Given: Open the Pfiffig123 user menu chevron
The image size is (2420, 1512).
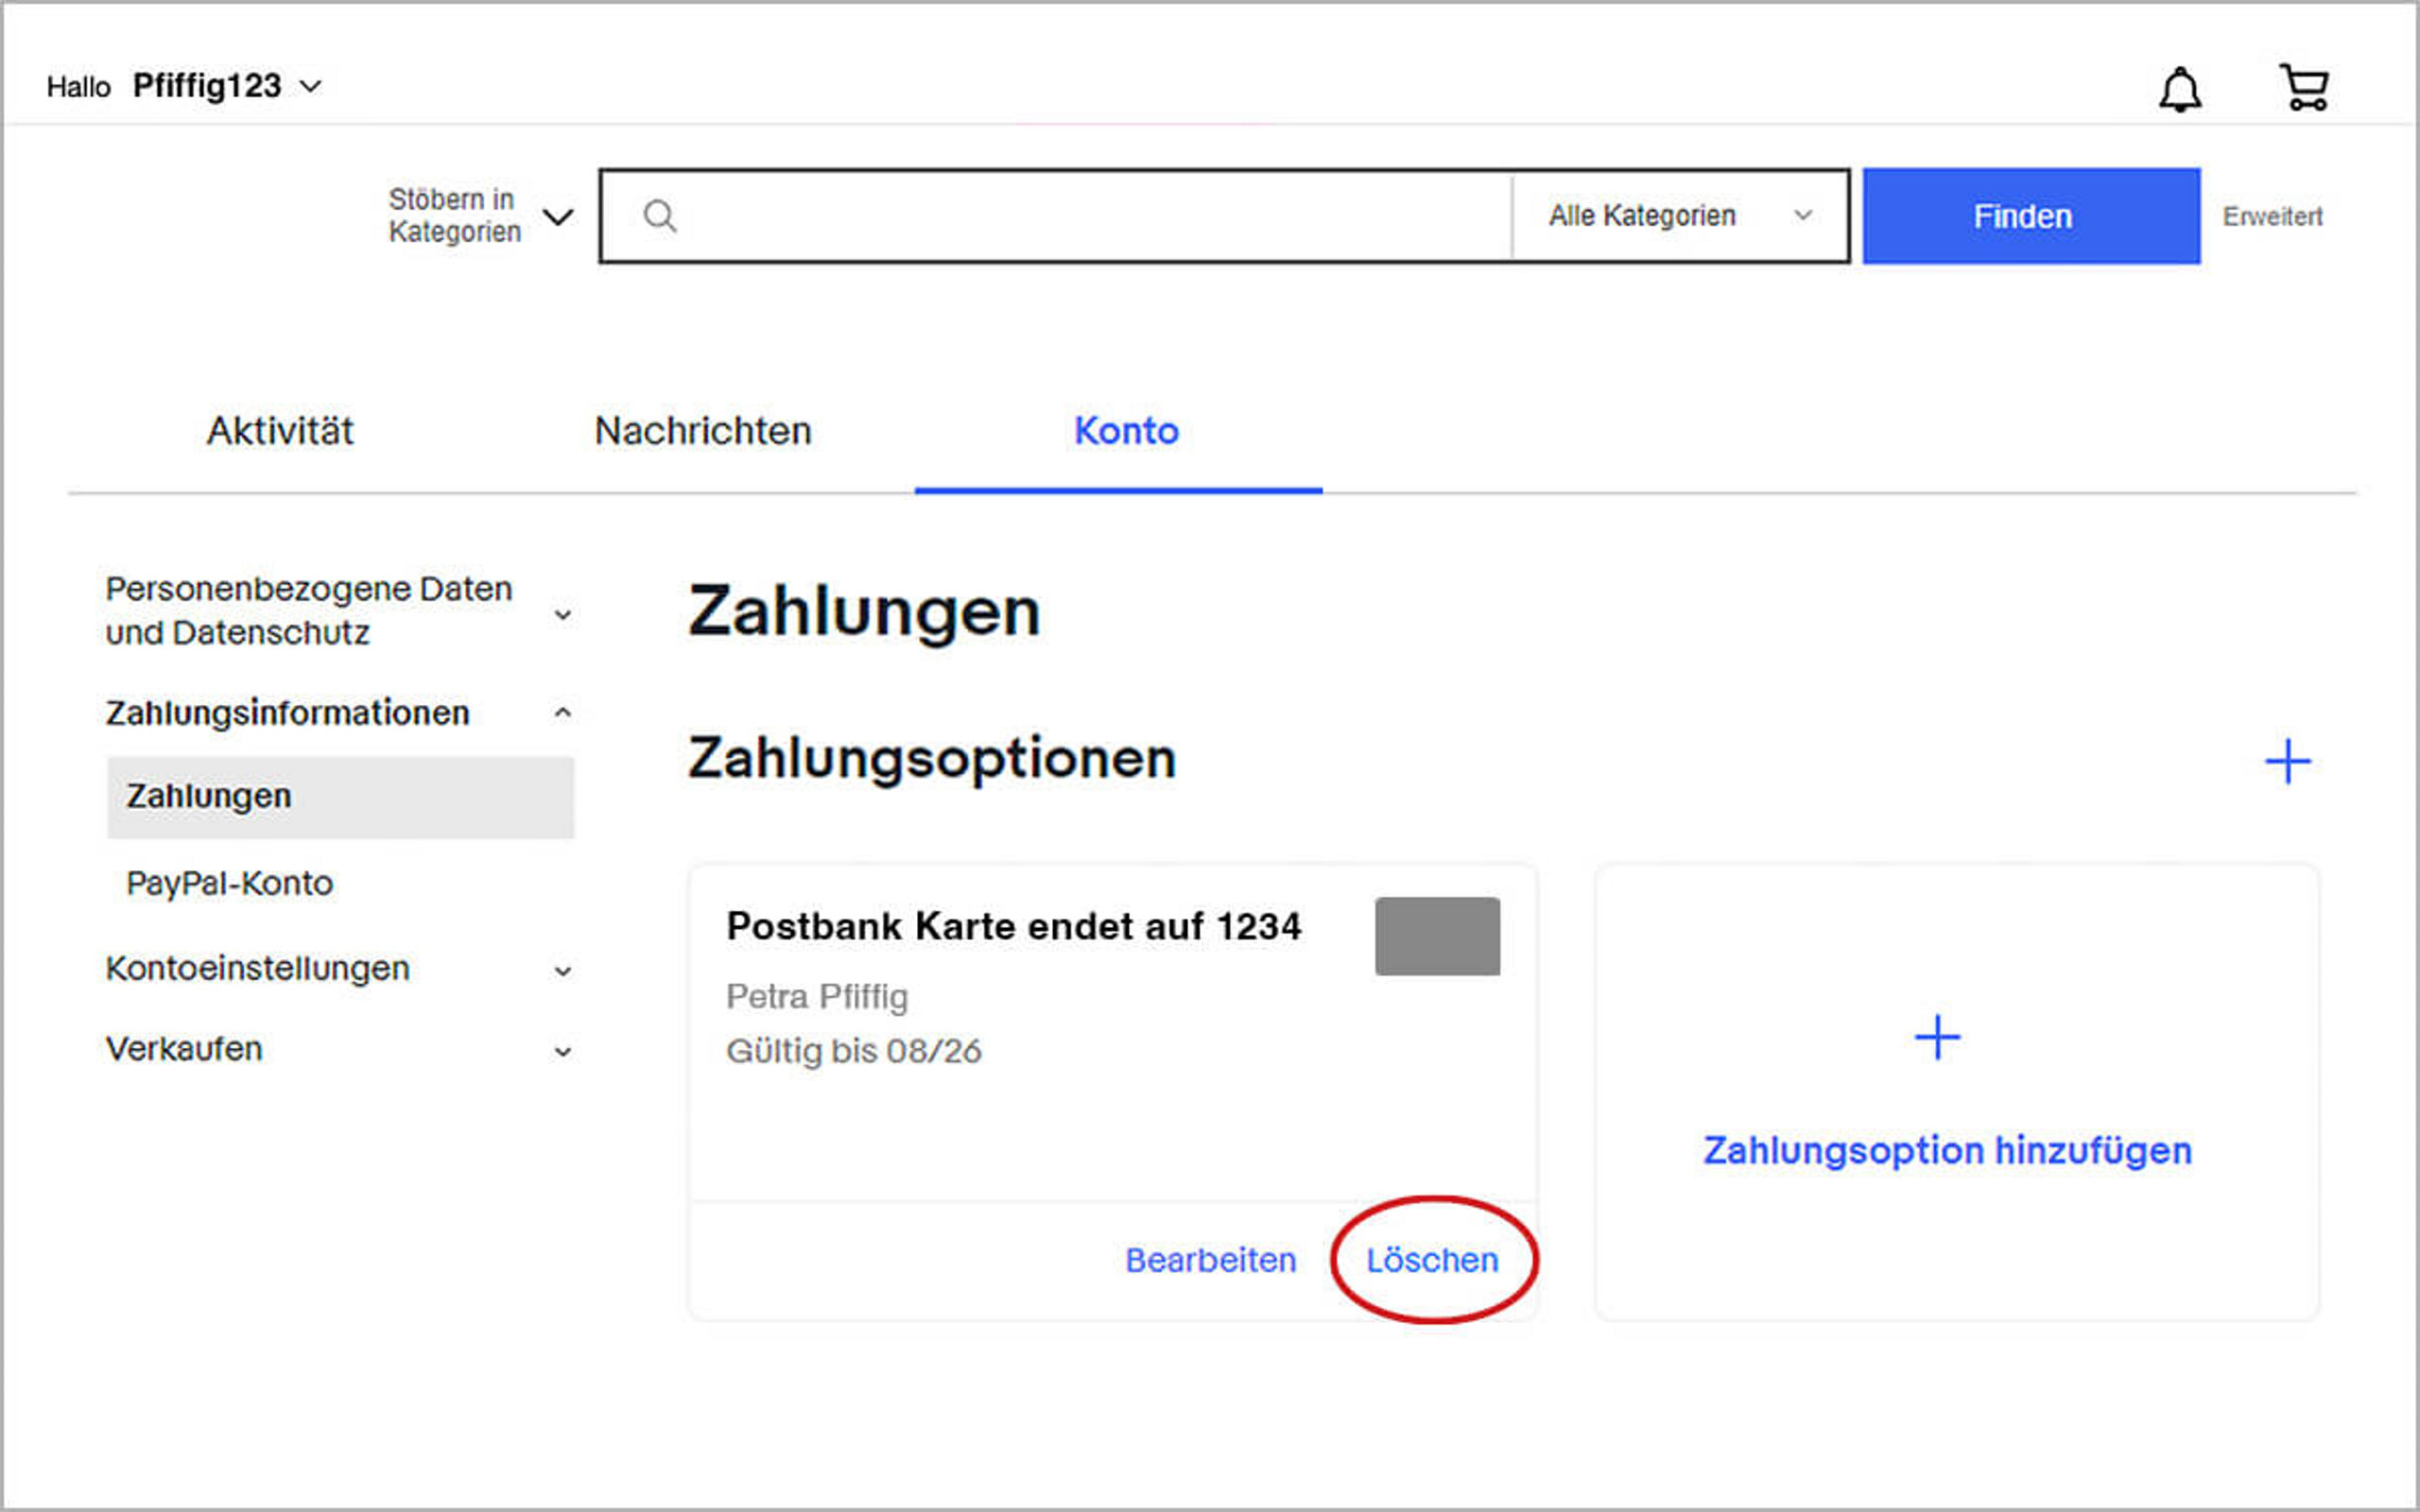Looking at the screenshot, I should pos(311,87).
